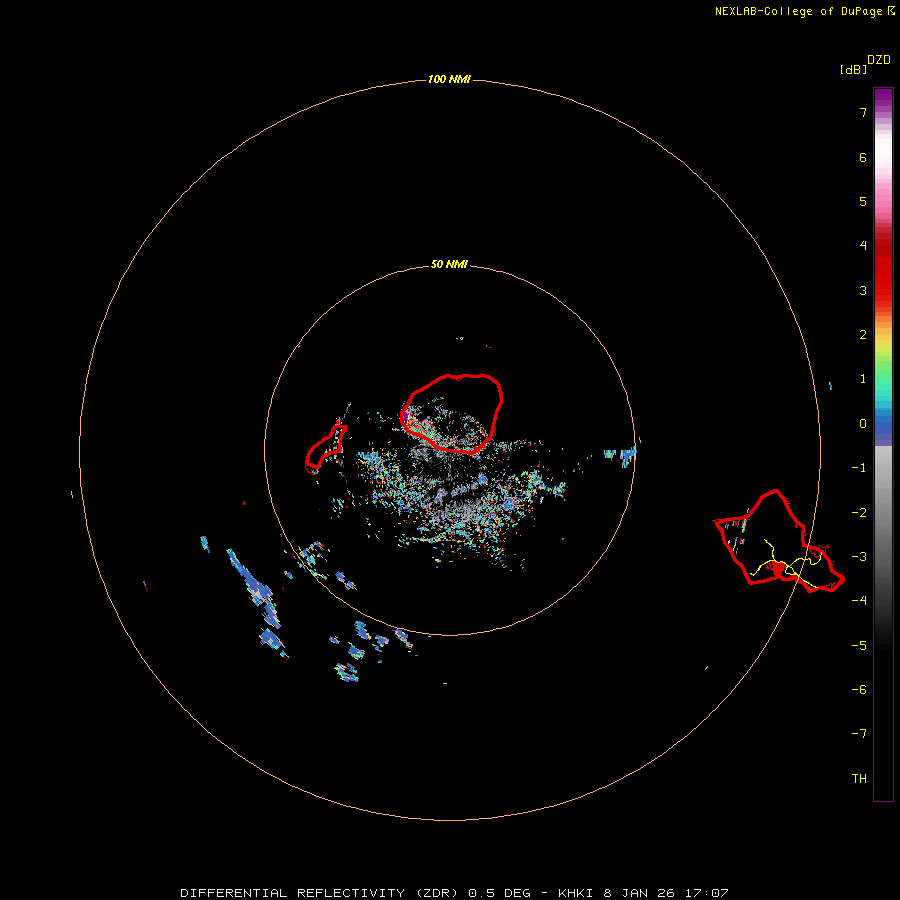Viewport: 900px width, 900px height.
Task: Select the 5 dB scale label
Action: tap(863, 201)
